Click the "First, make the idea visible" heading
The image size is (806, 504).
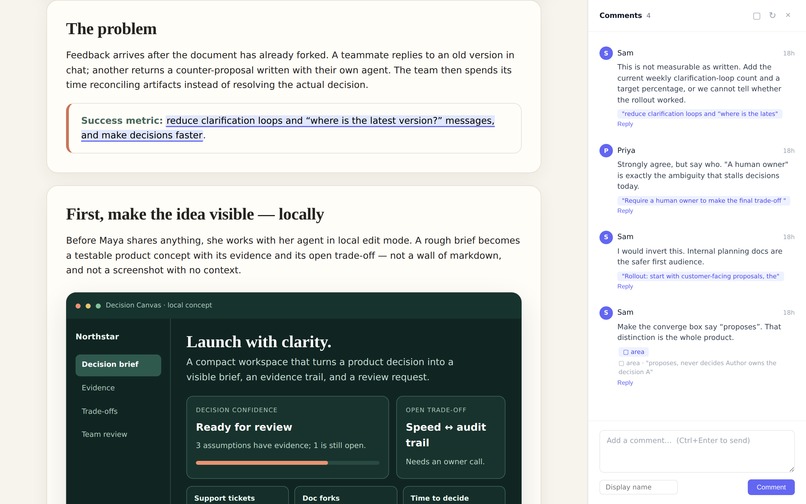[x=195, y=214]
